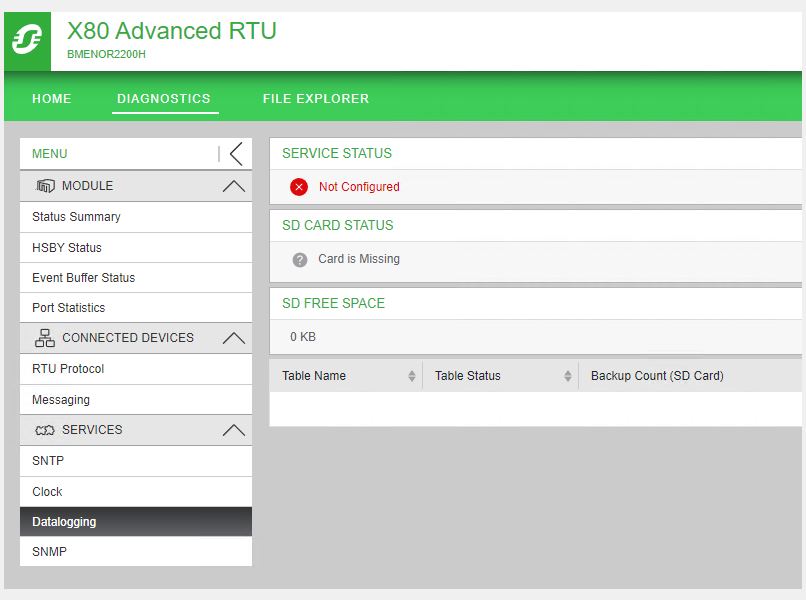806x600 pixels.
Task: Click the Card is Missing text
Action: pos(359,259)
